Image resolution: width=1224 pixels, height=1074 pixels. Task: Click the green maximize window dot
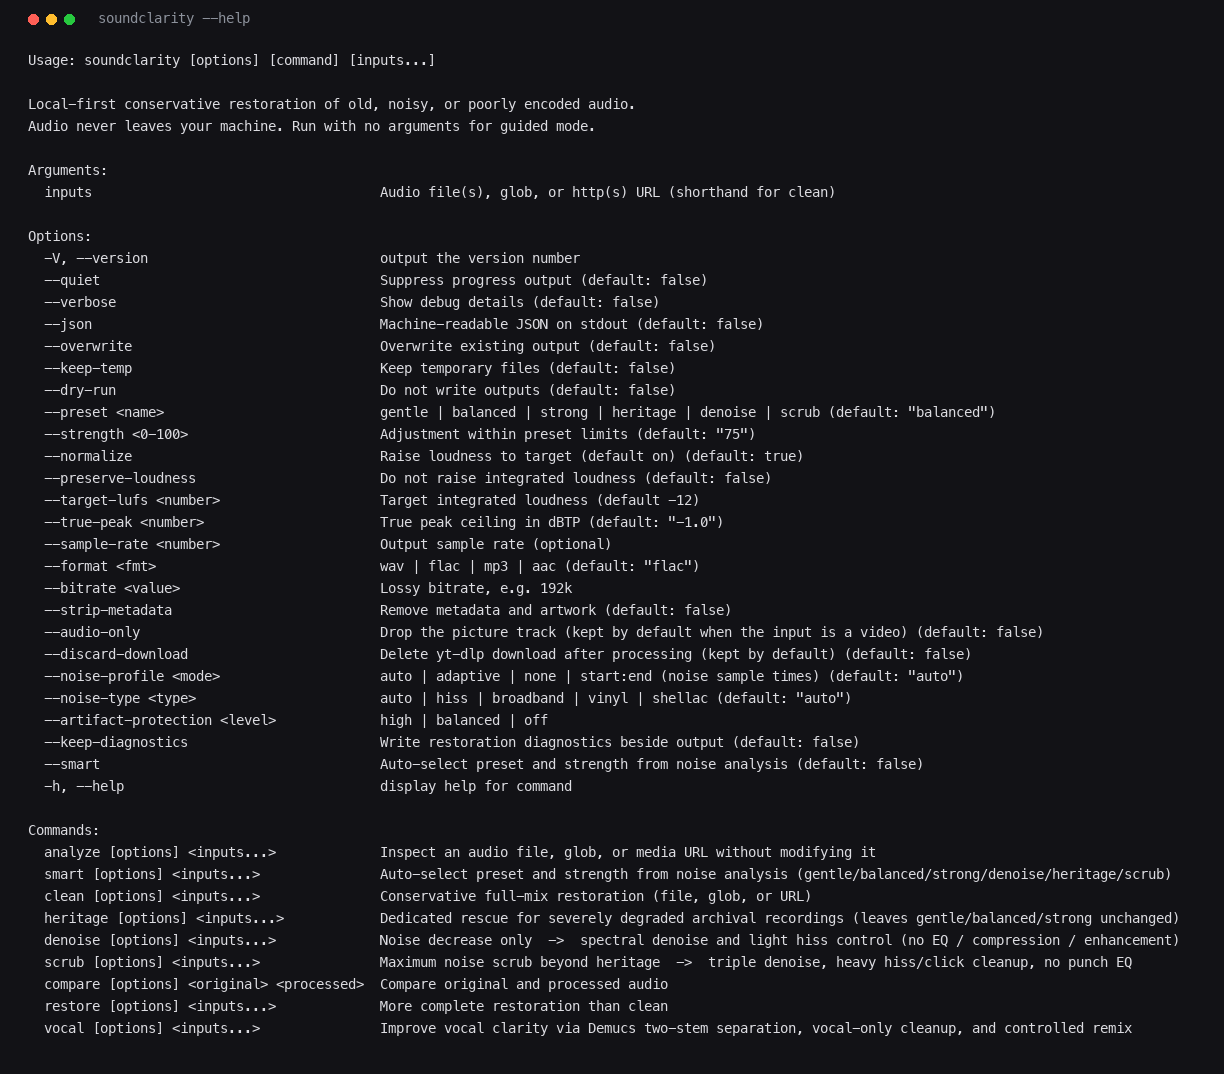point(70,19)
